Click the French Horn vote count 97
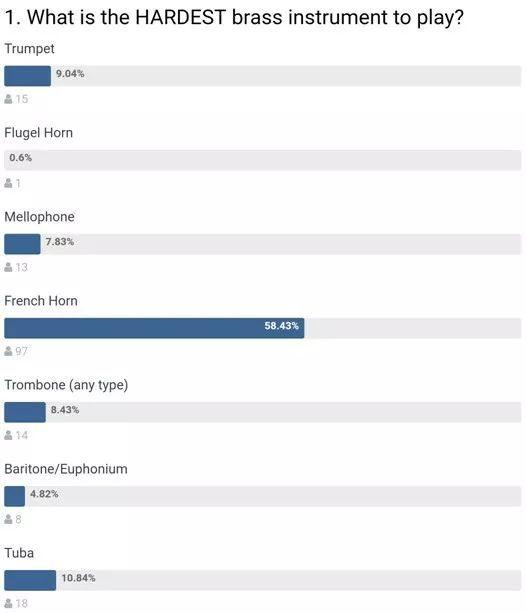Image resolution: width=526 pixels, height=613 pixels. click(22, 351)
